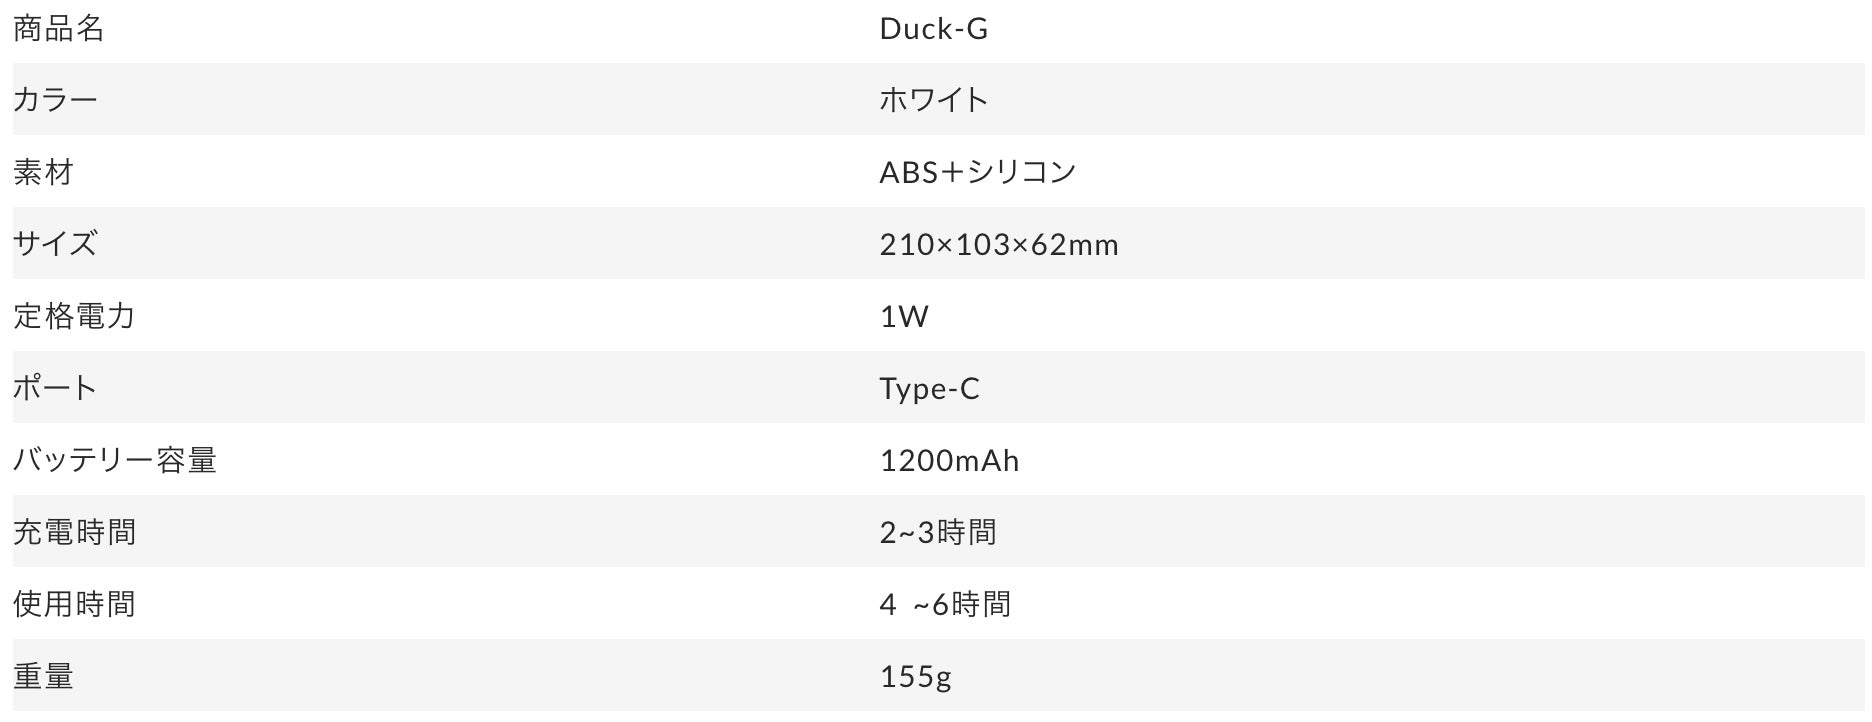Click the バッテリー容量 label

pyautogui.click(x=115, y=460)
